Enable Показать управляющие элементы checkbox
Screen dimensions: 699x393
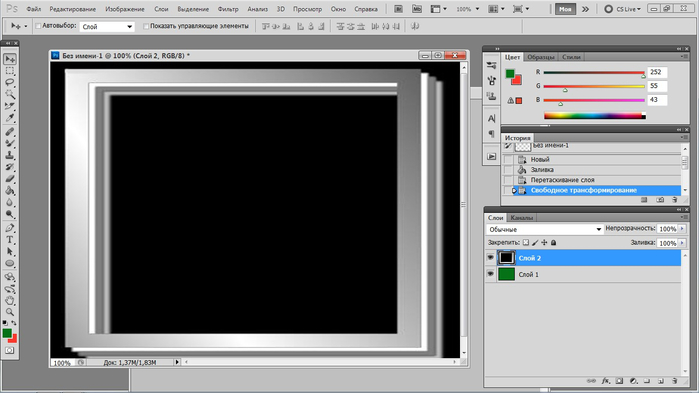[x=145, y=26]
